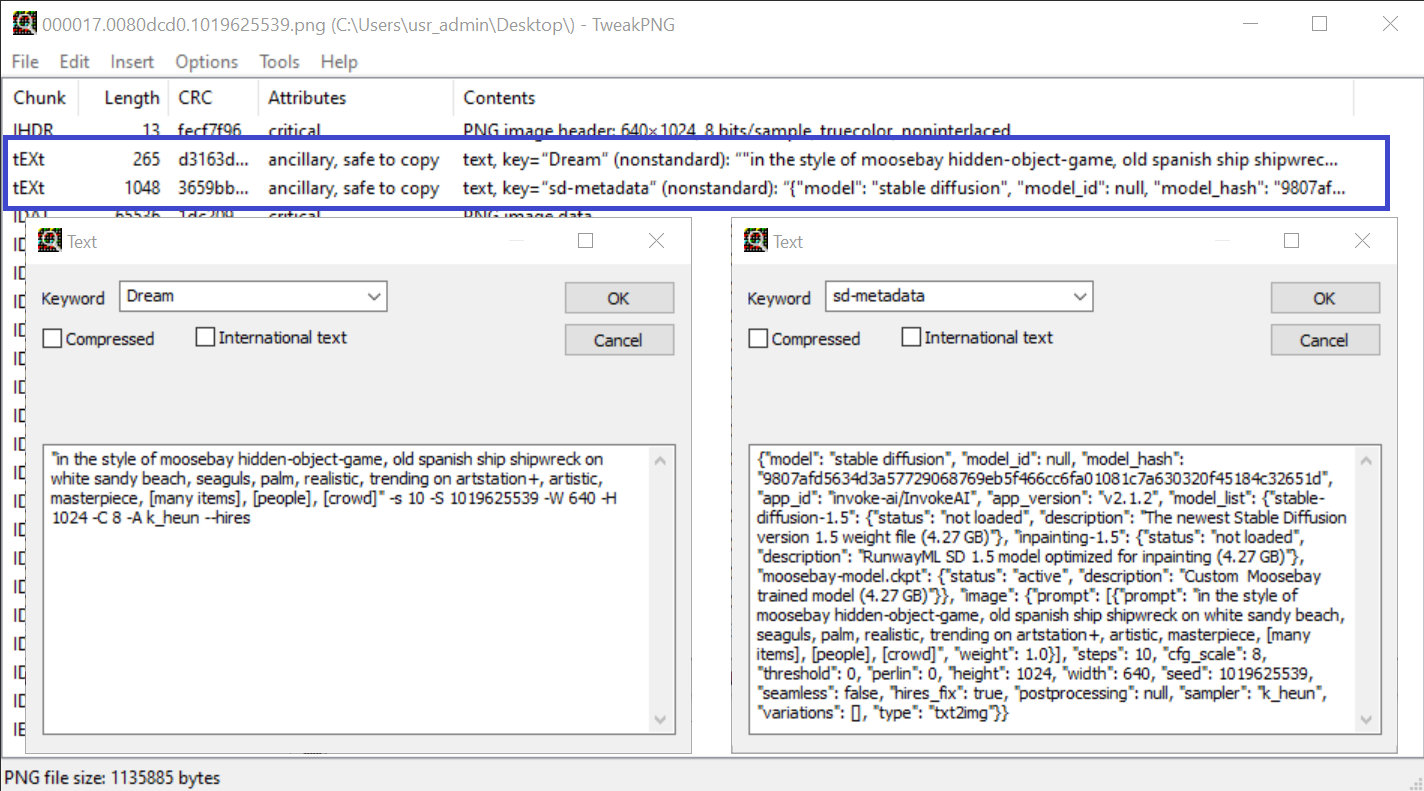The height and width of the screenshot is (791, 1424).
Task: Close the sd-metadata Text dialog with X
Action: point(1362,241)
